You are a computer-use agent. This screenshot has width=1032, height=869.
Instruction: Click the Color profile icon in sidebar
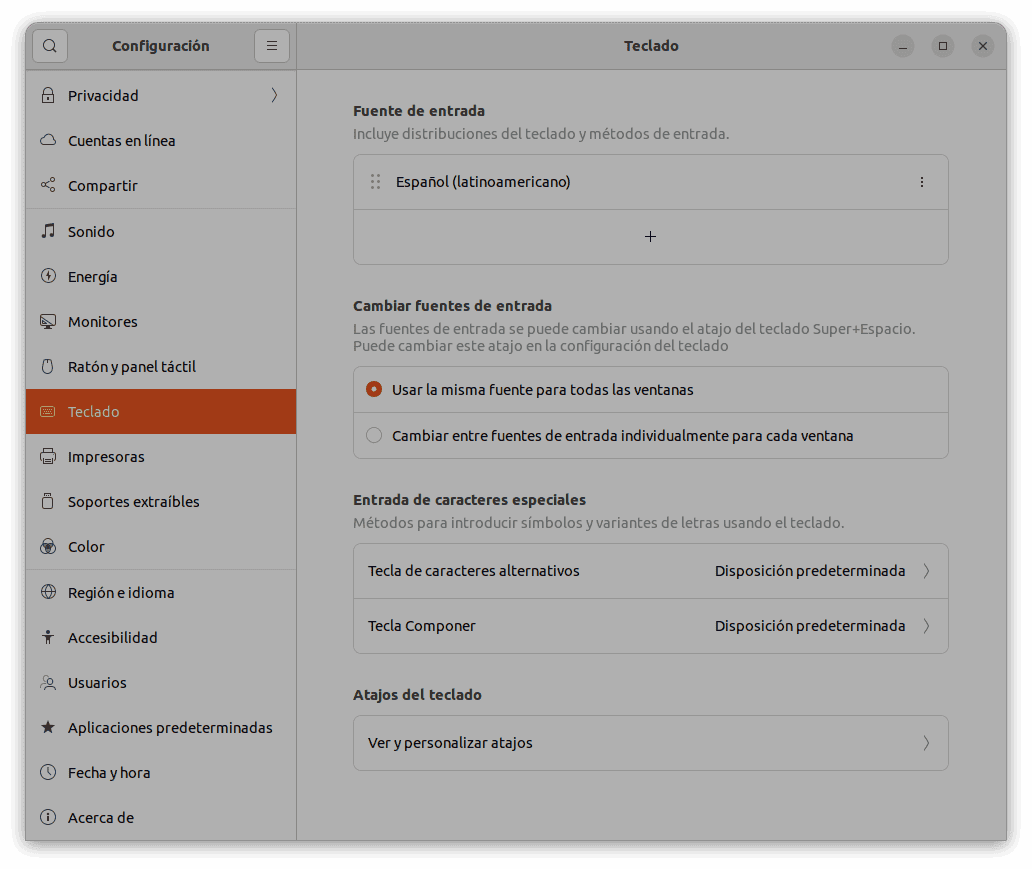[x=46, y=546]
